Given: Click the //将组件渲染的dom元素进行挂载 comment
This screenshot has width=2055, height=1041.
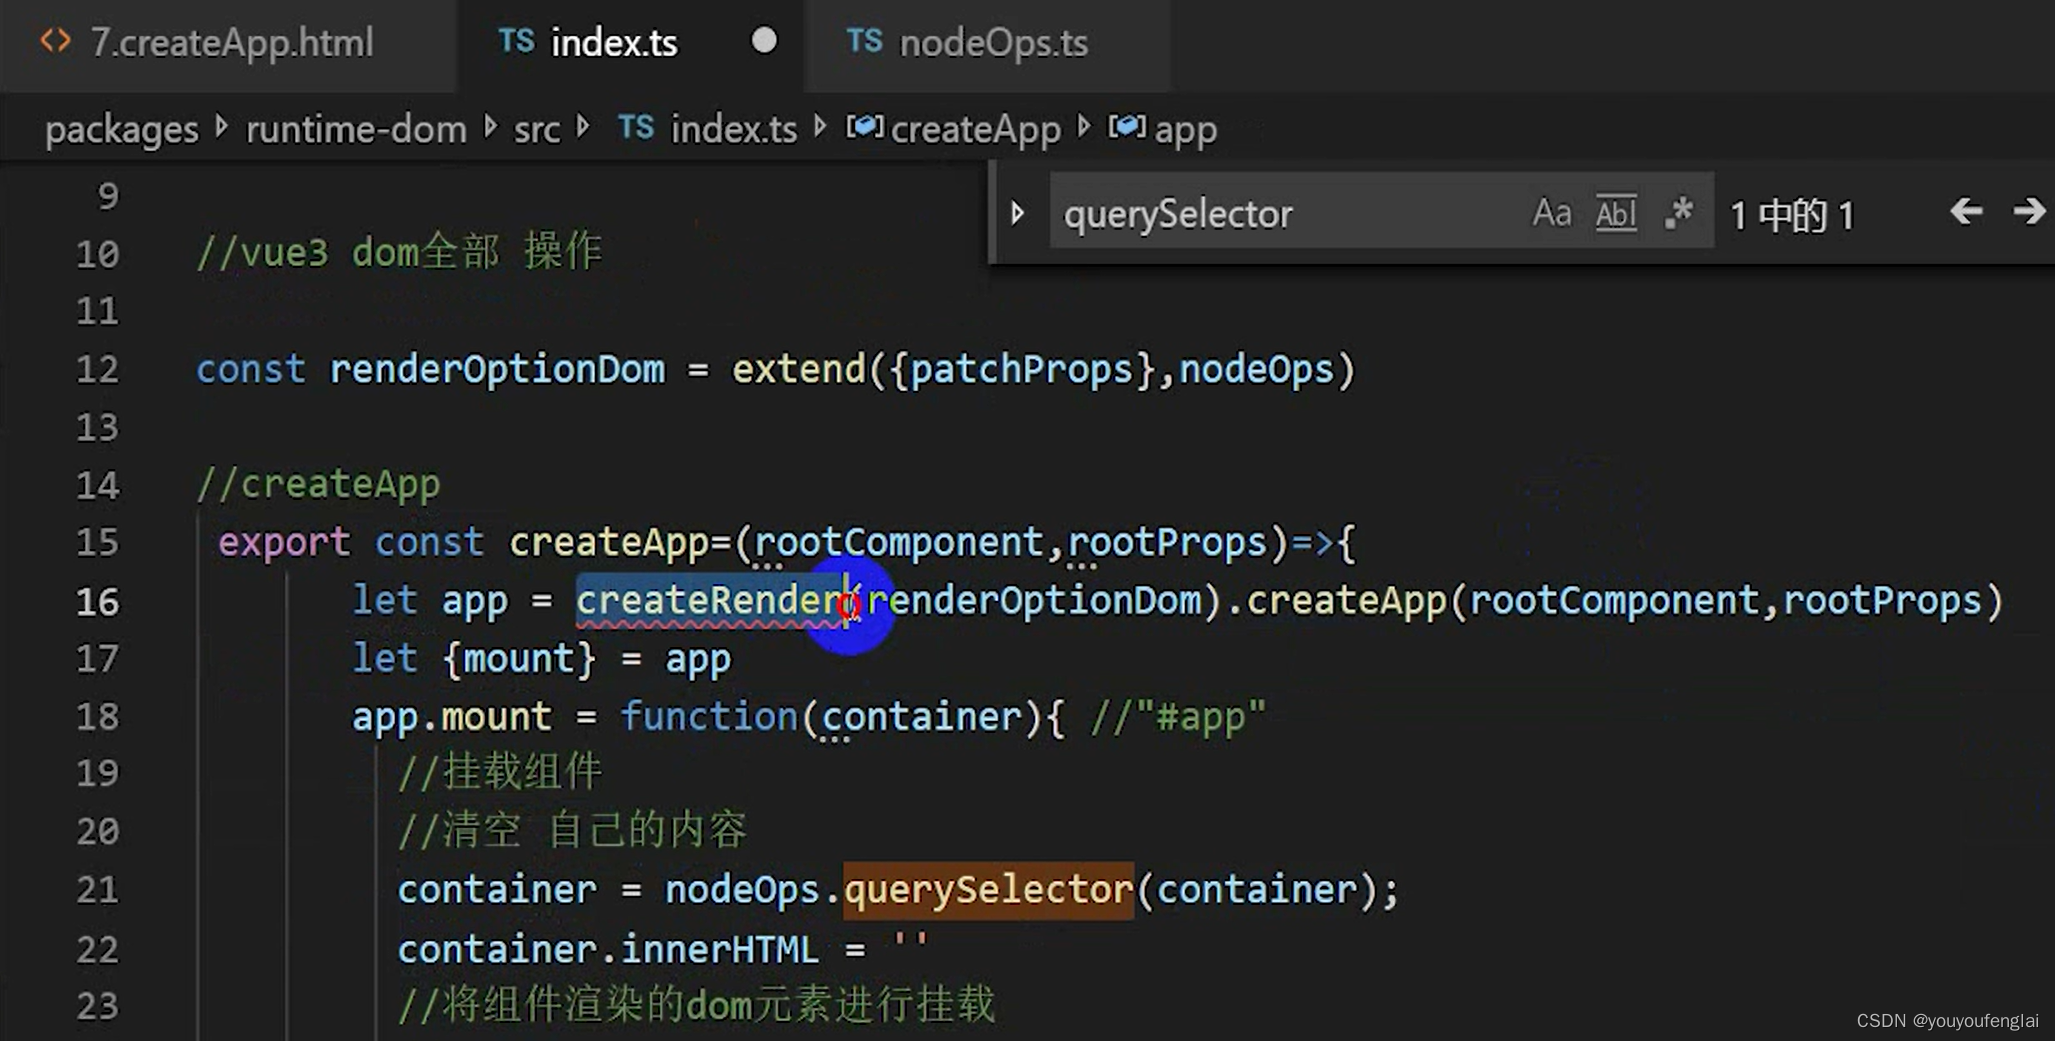Looking at the screenshot, I should 697,1005.
